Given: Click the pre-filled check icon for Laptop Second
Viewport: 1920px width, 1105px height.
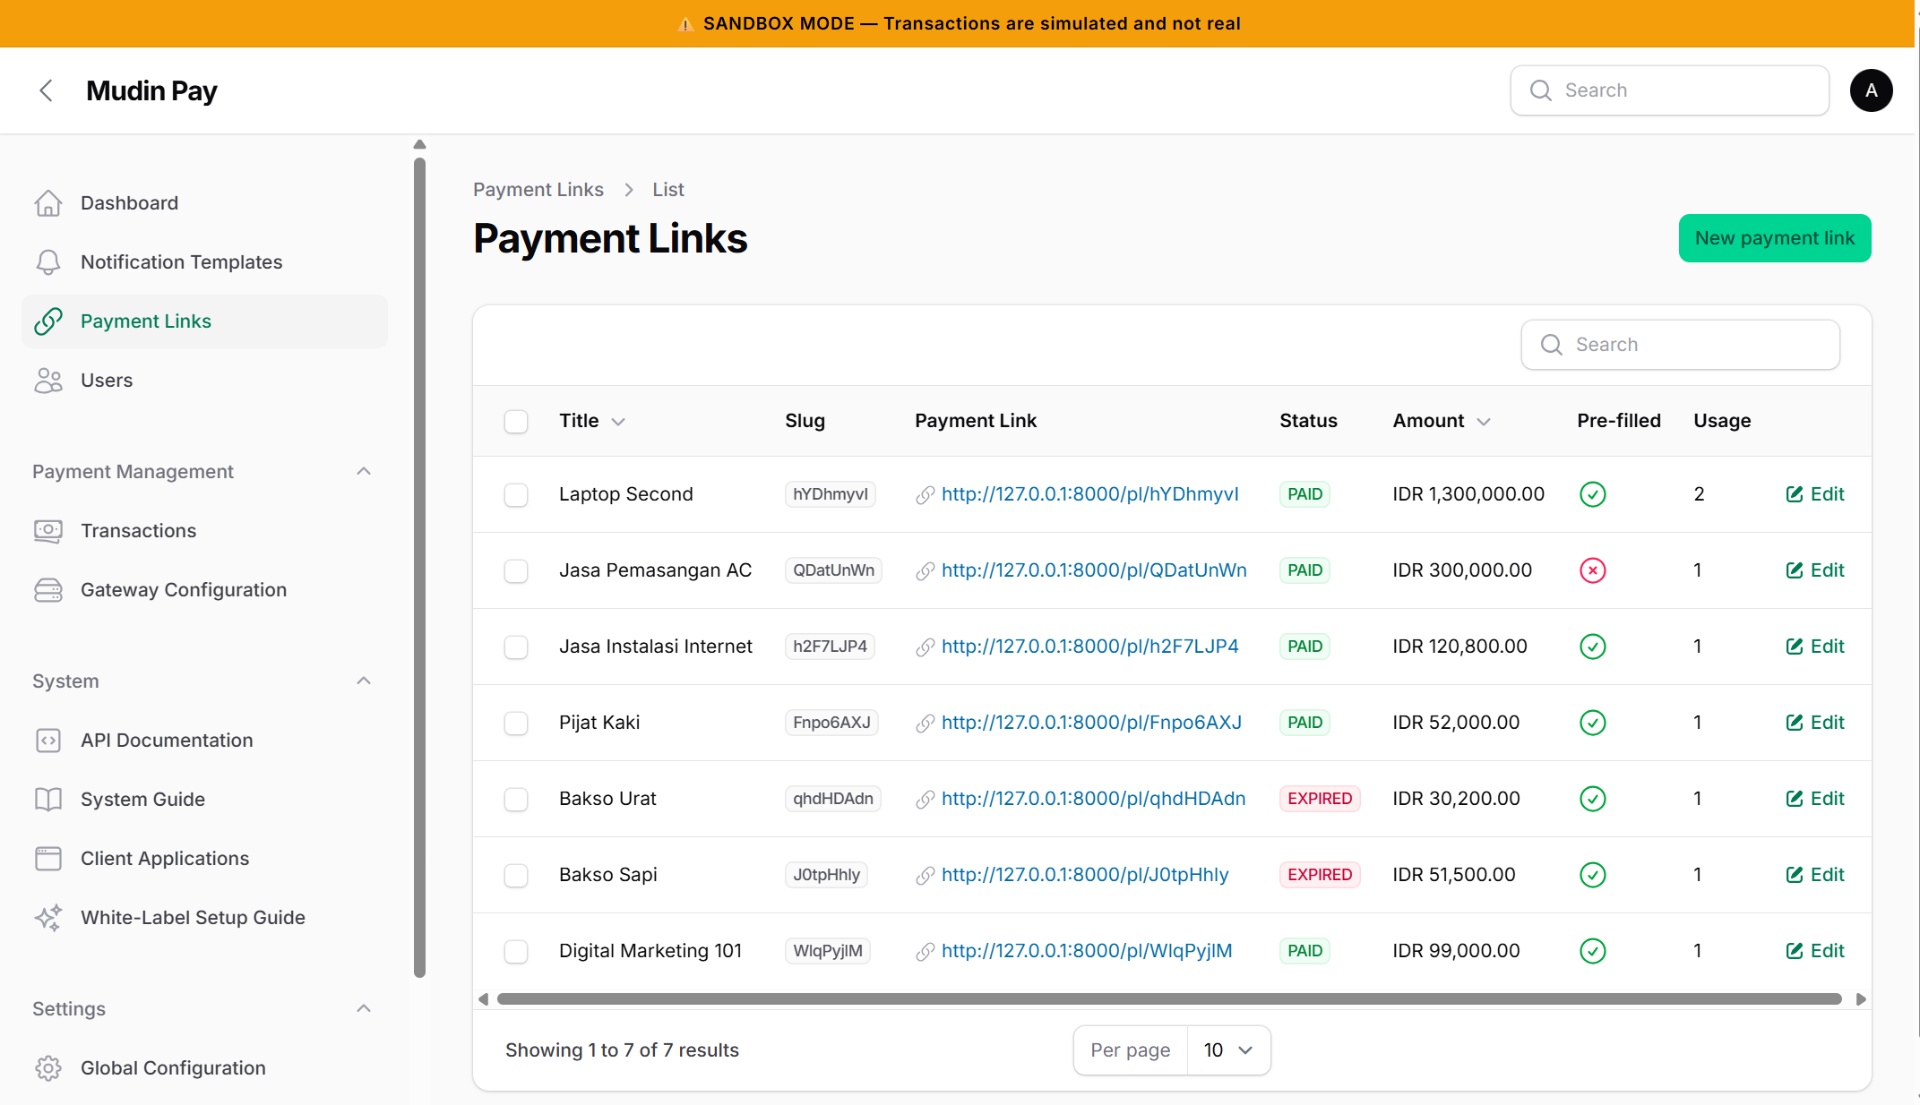Looking at the screenshot, I should 1592,494.
